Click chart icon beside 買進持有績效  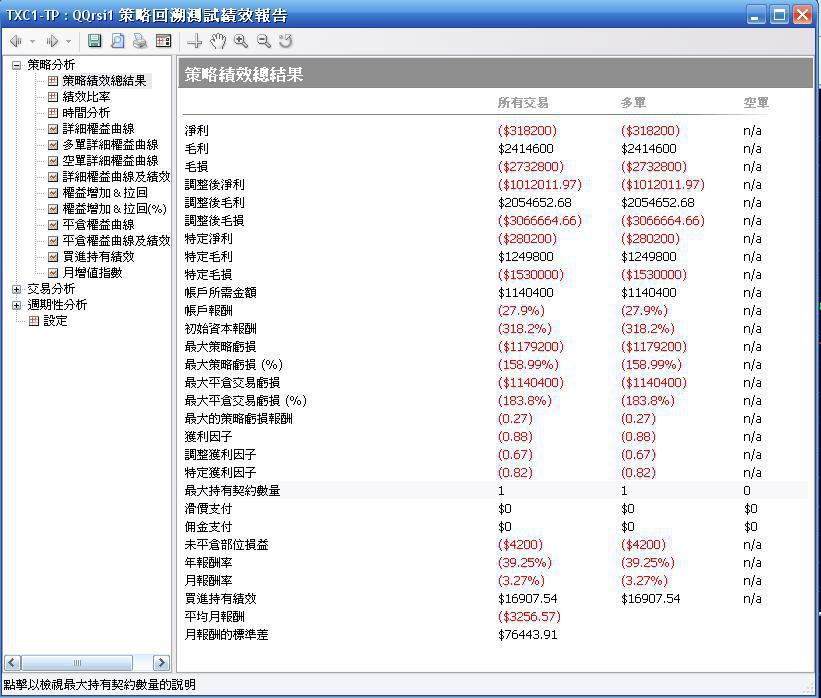click(52, 257)
